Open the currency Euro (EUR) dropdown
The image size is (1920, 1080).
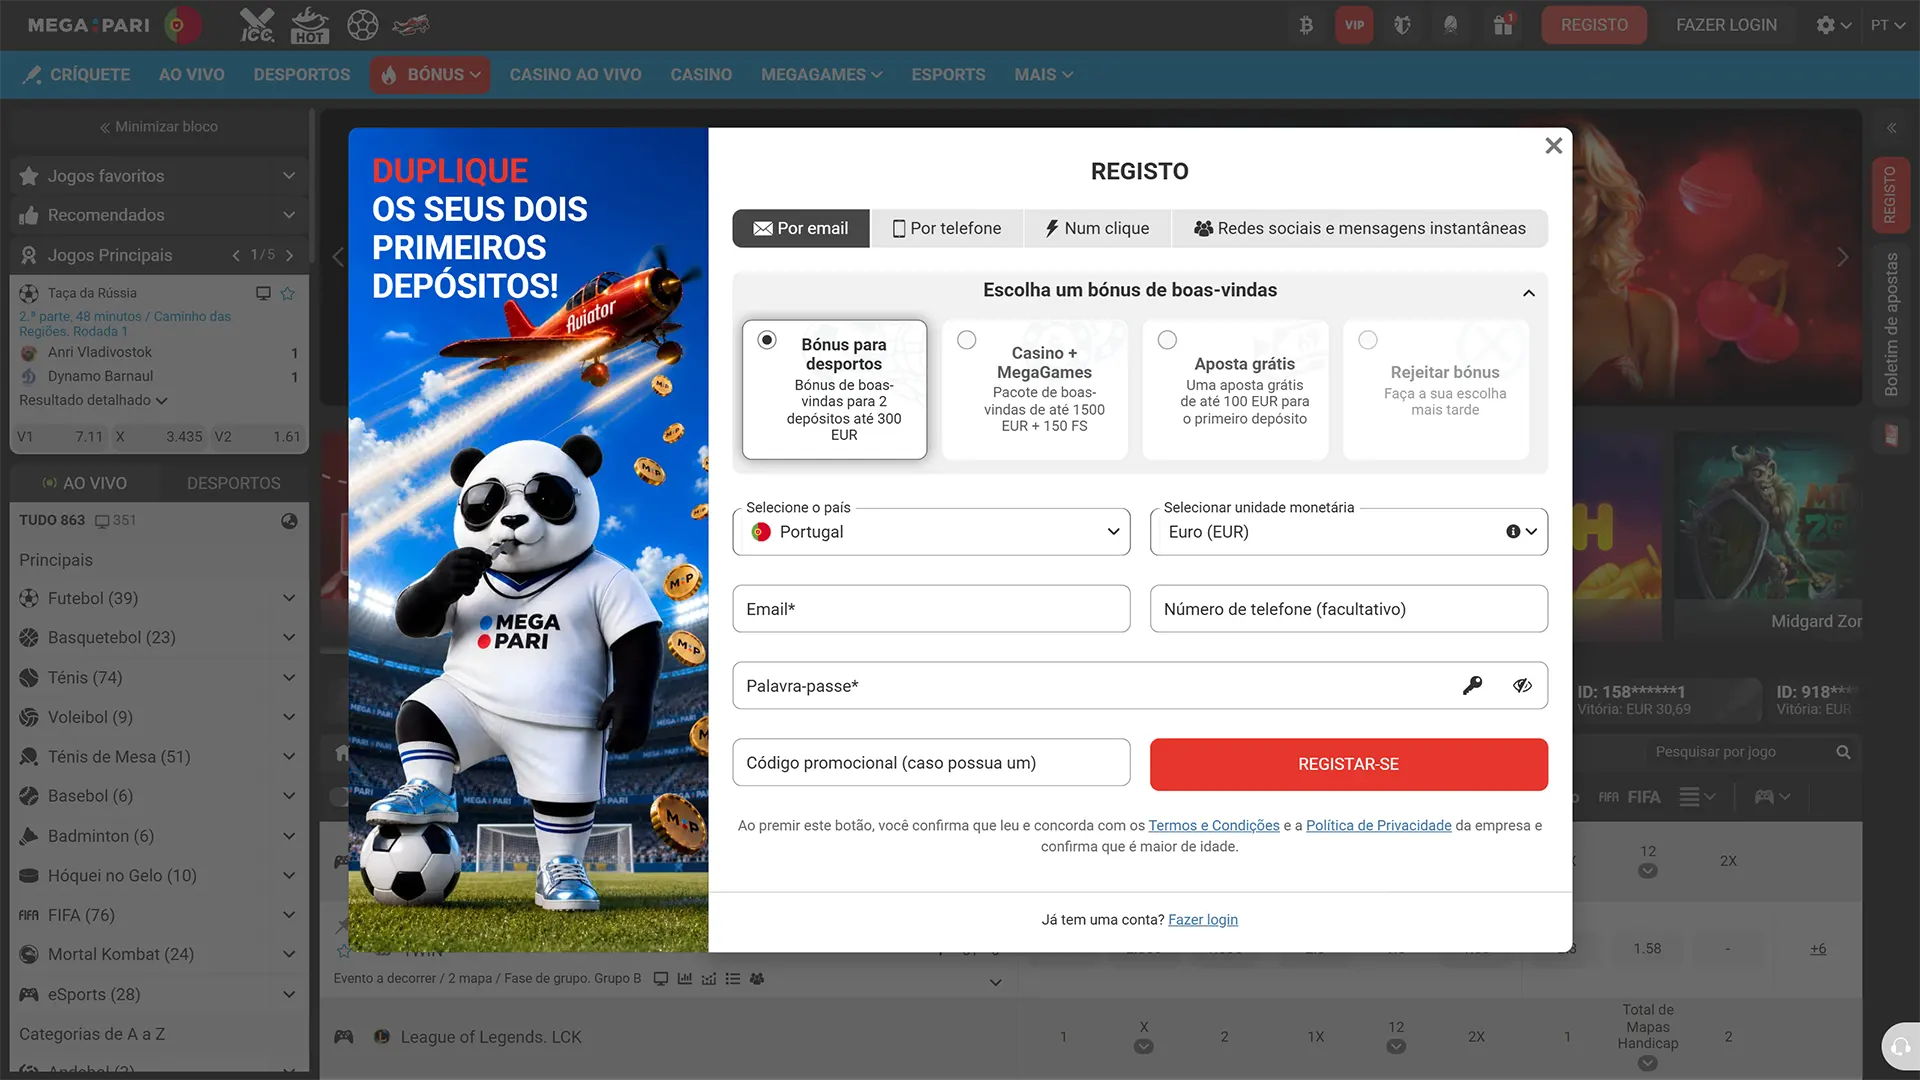click(1348, 532)
